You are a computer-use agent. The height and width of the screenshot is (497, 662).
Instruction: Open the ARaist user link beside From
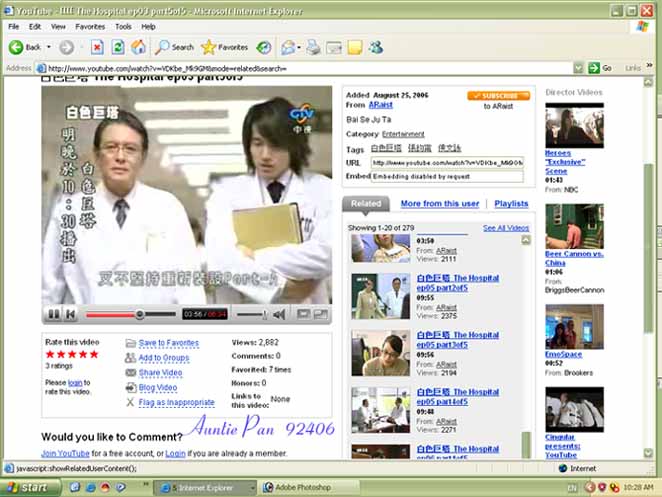point(380,105)
